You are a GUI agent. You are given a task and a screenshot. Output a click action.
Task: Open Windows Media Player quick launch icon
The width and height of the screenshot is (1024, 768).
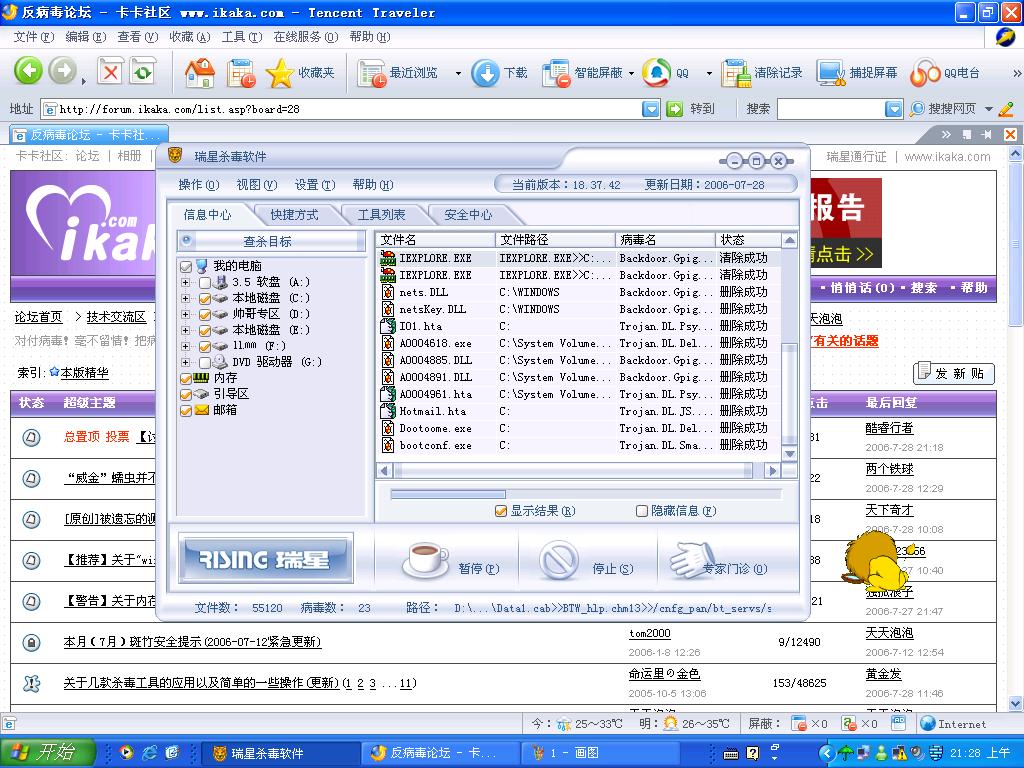pyautogui.click(x=126, y=753)
